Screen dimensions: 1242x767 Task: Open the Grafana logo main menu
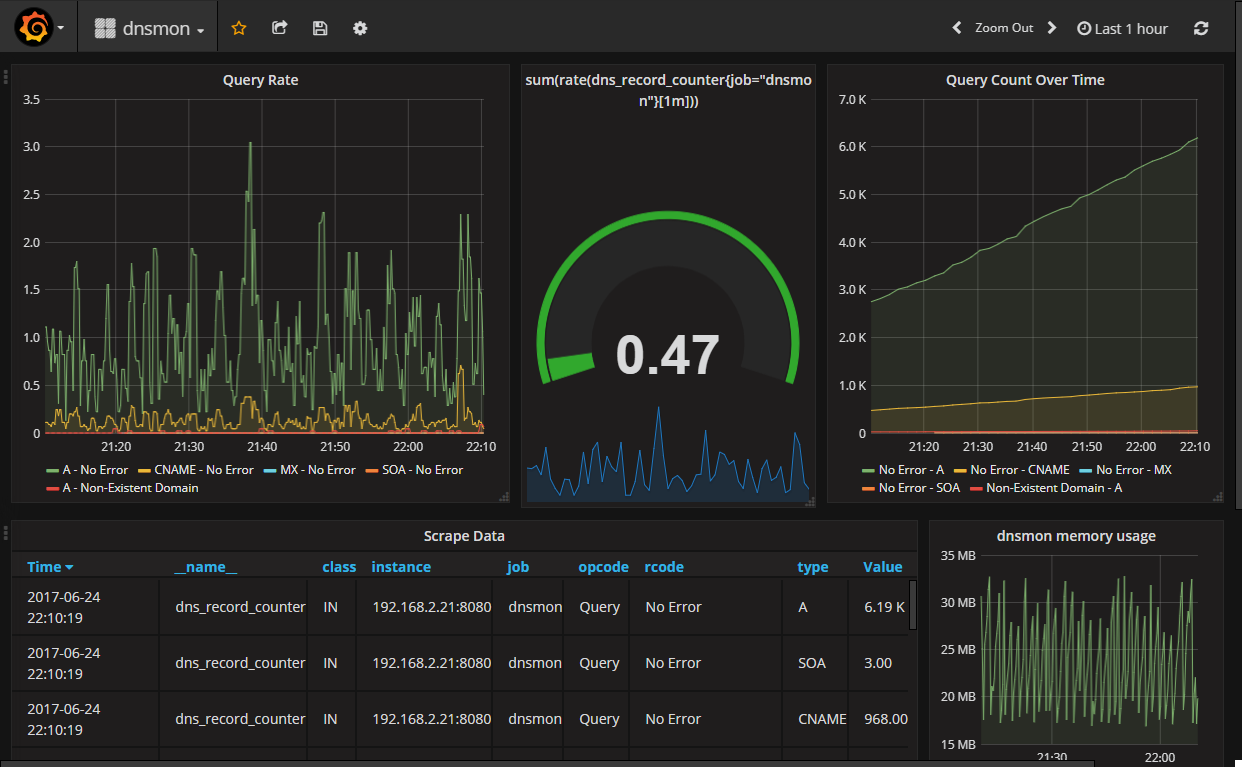[39, 28]
